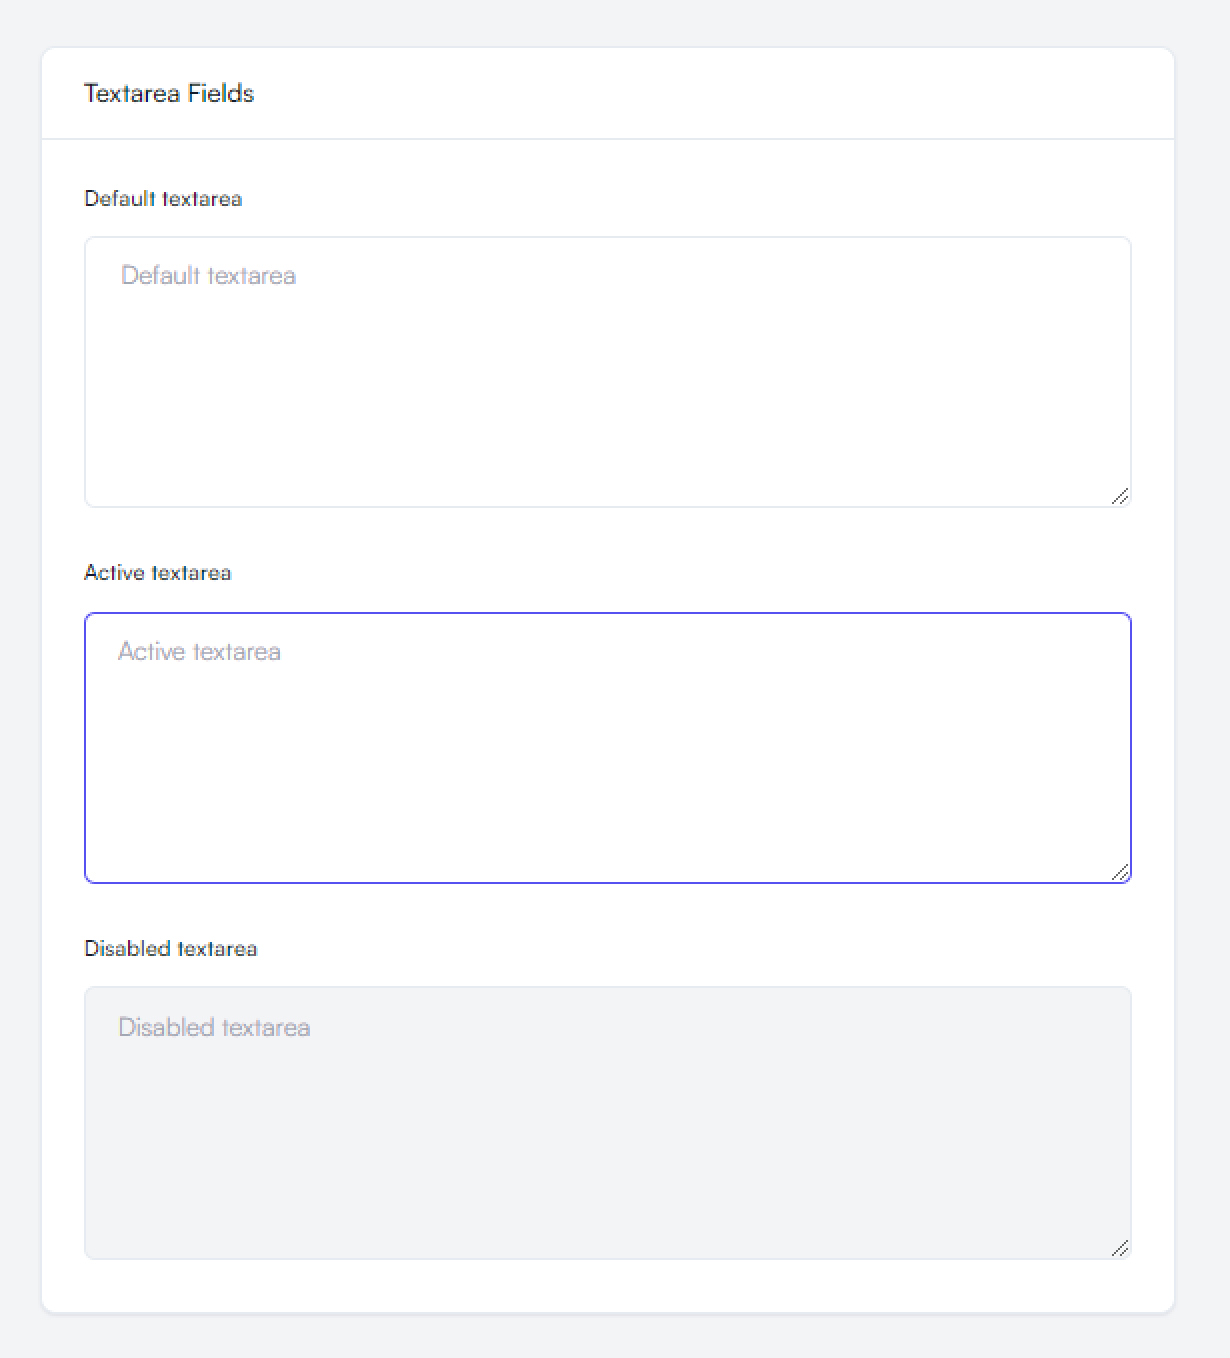Click the Default textarea resize handle
The height and width of the screenshot is (1358, 1230).
(x=1120, y=496)
